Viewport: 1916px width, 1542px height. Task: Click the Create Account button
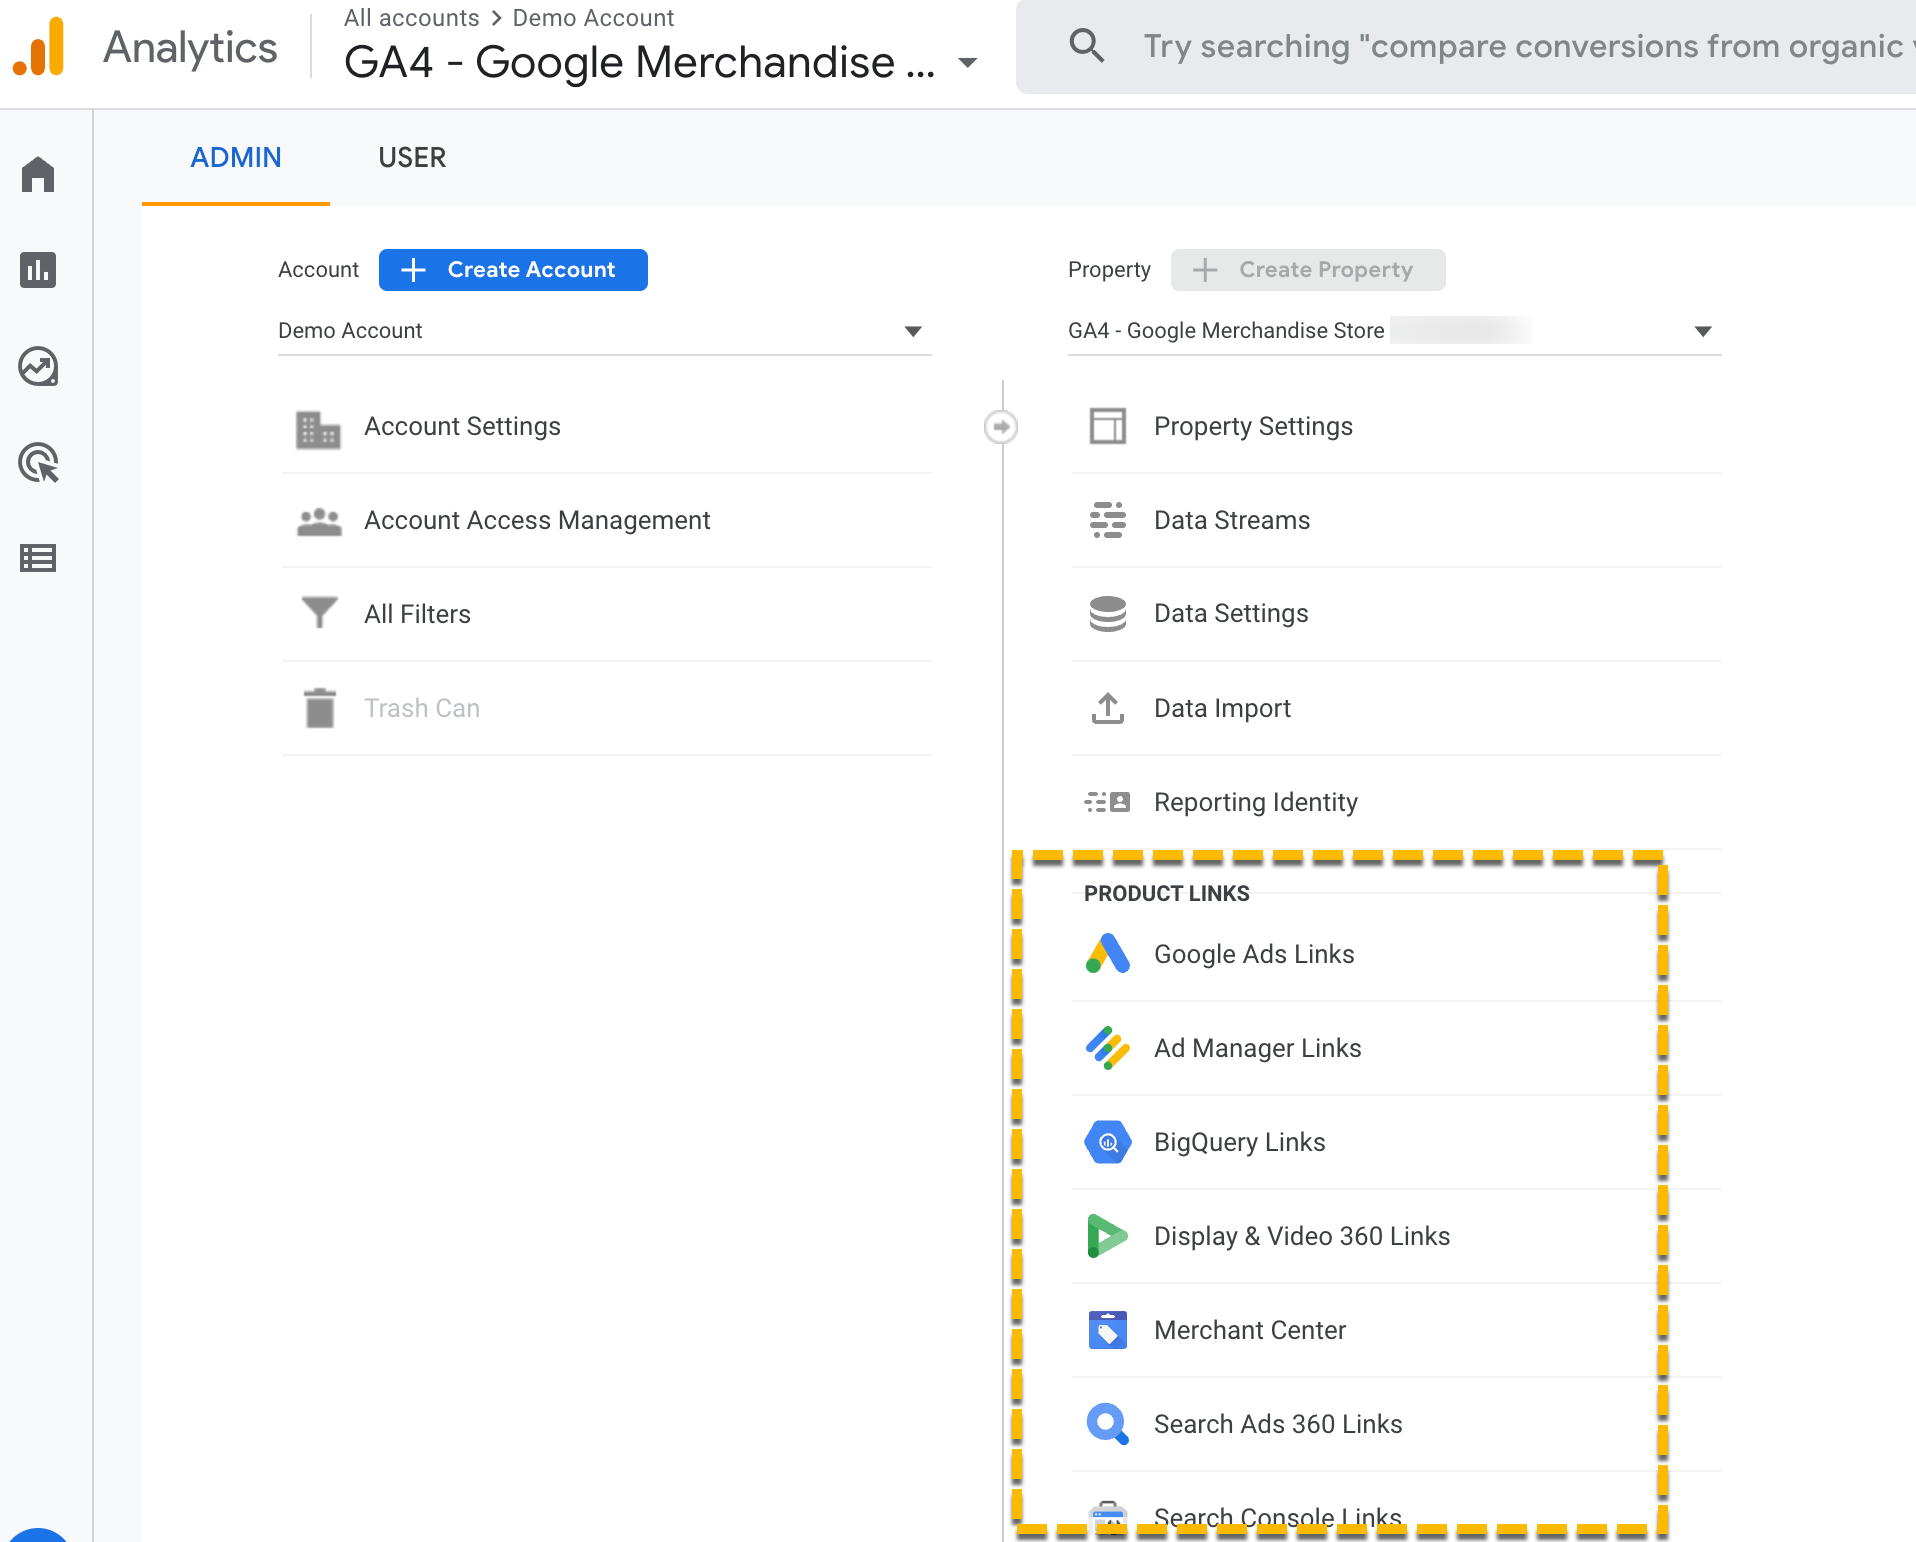point(513,270)
